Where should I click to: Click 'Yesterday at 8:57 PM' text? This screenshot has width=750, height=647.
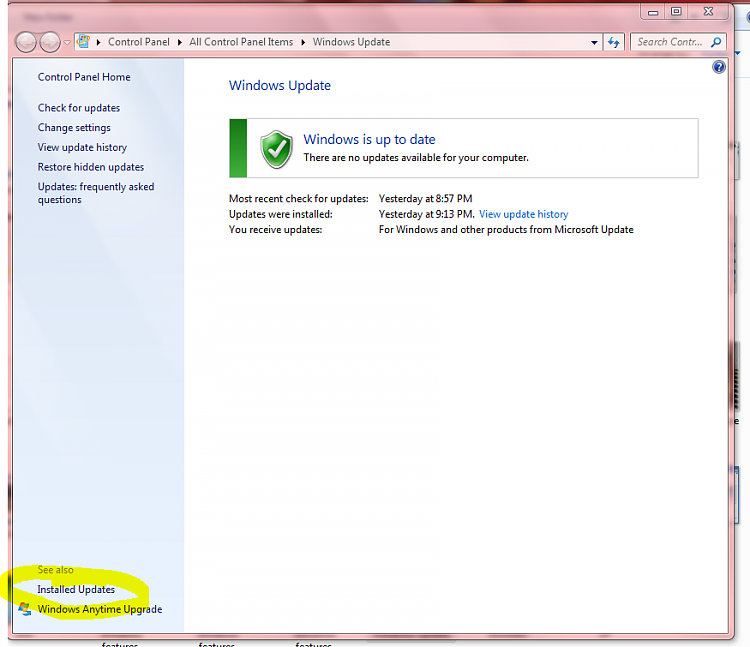pyautogui.click(x=425, y=198)
